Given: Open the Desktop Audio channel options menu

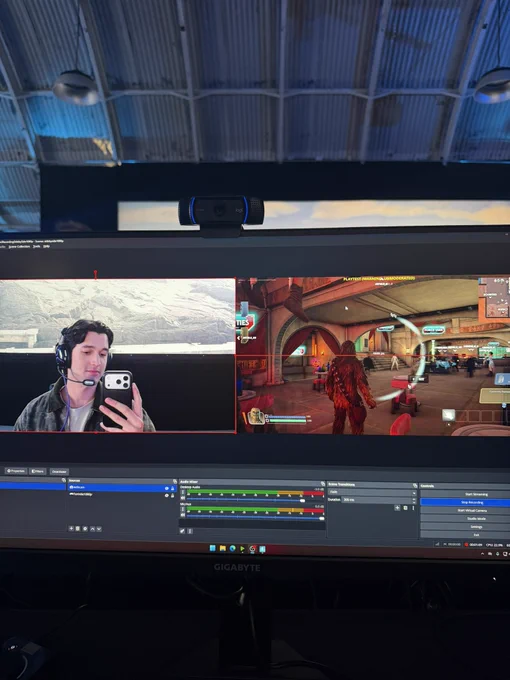Looking at the screenshot, I should (x=183, y=493).
